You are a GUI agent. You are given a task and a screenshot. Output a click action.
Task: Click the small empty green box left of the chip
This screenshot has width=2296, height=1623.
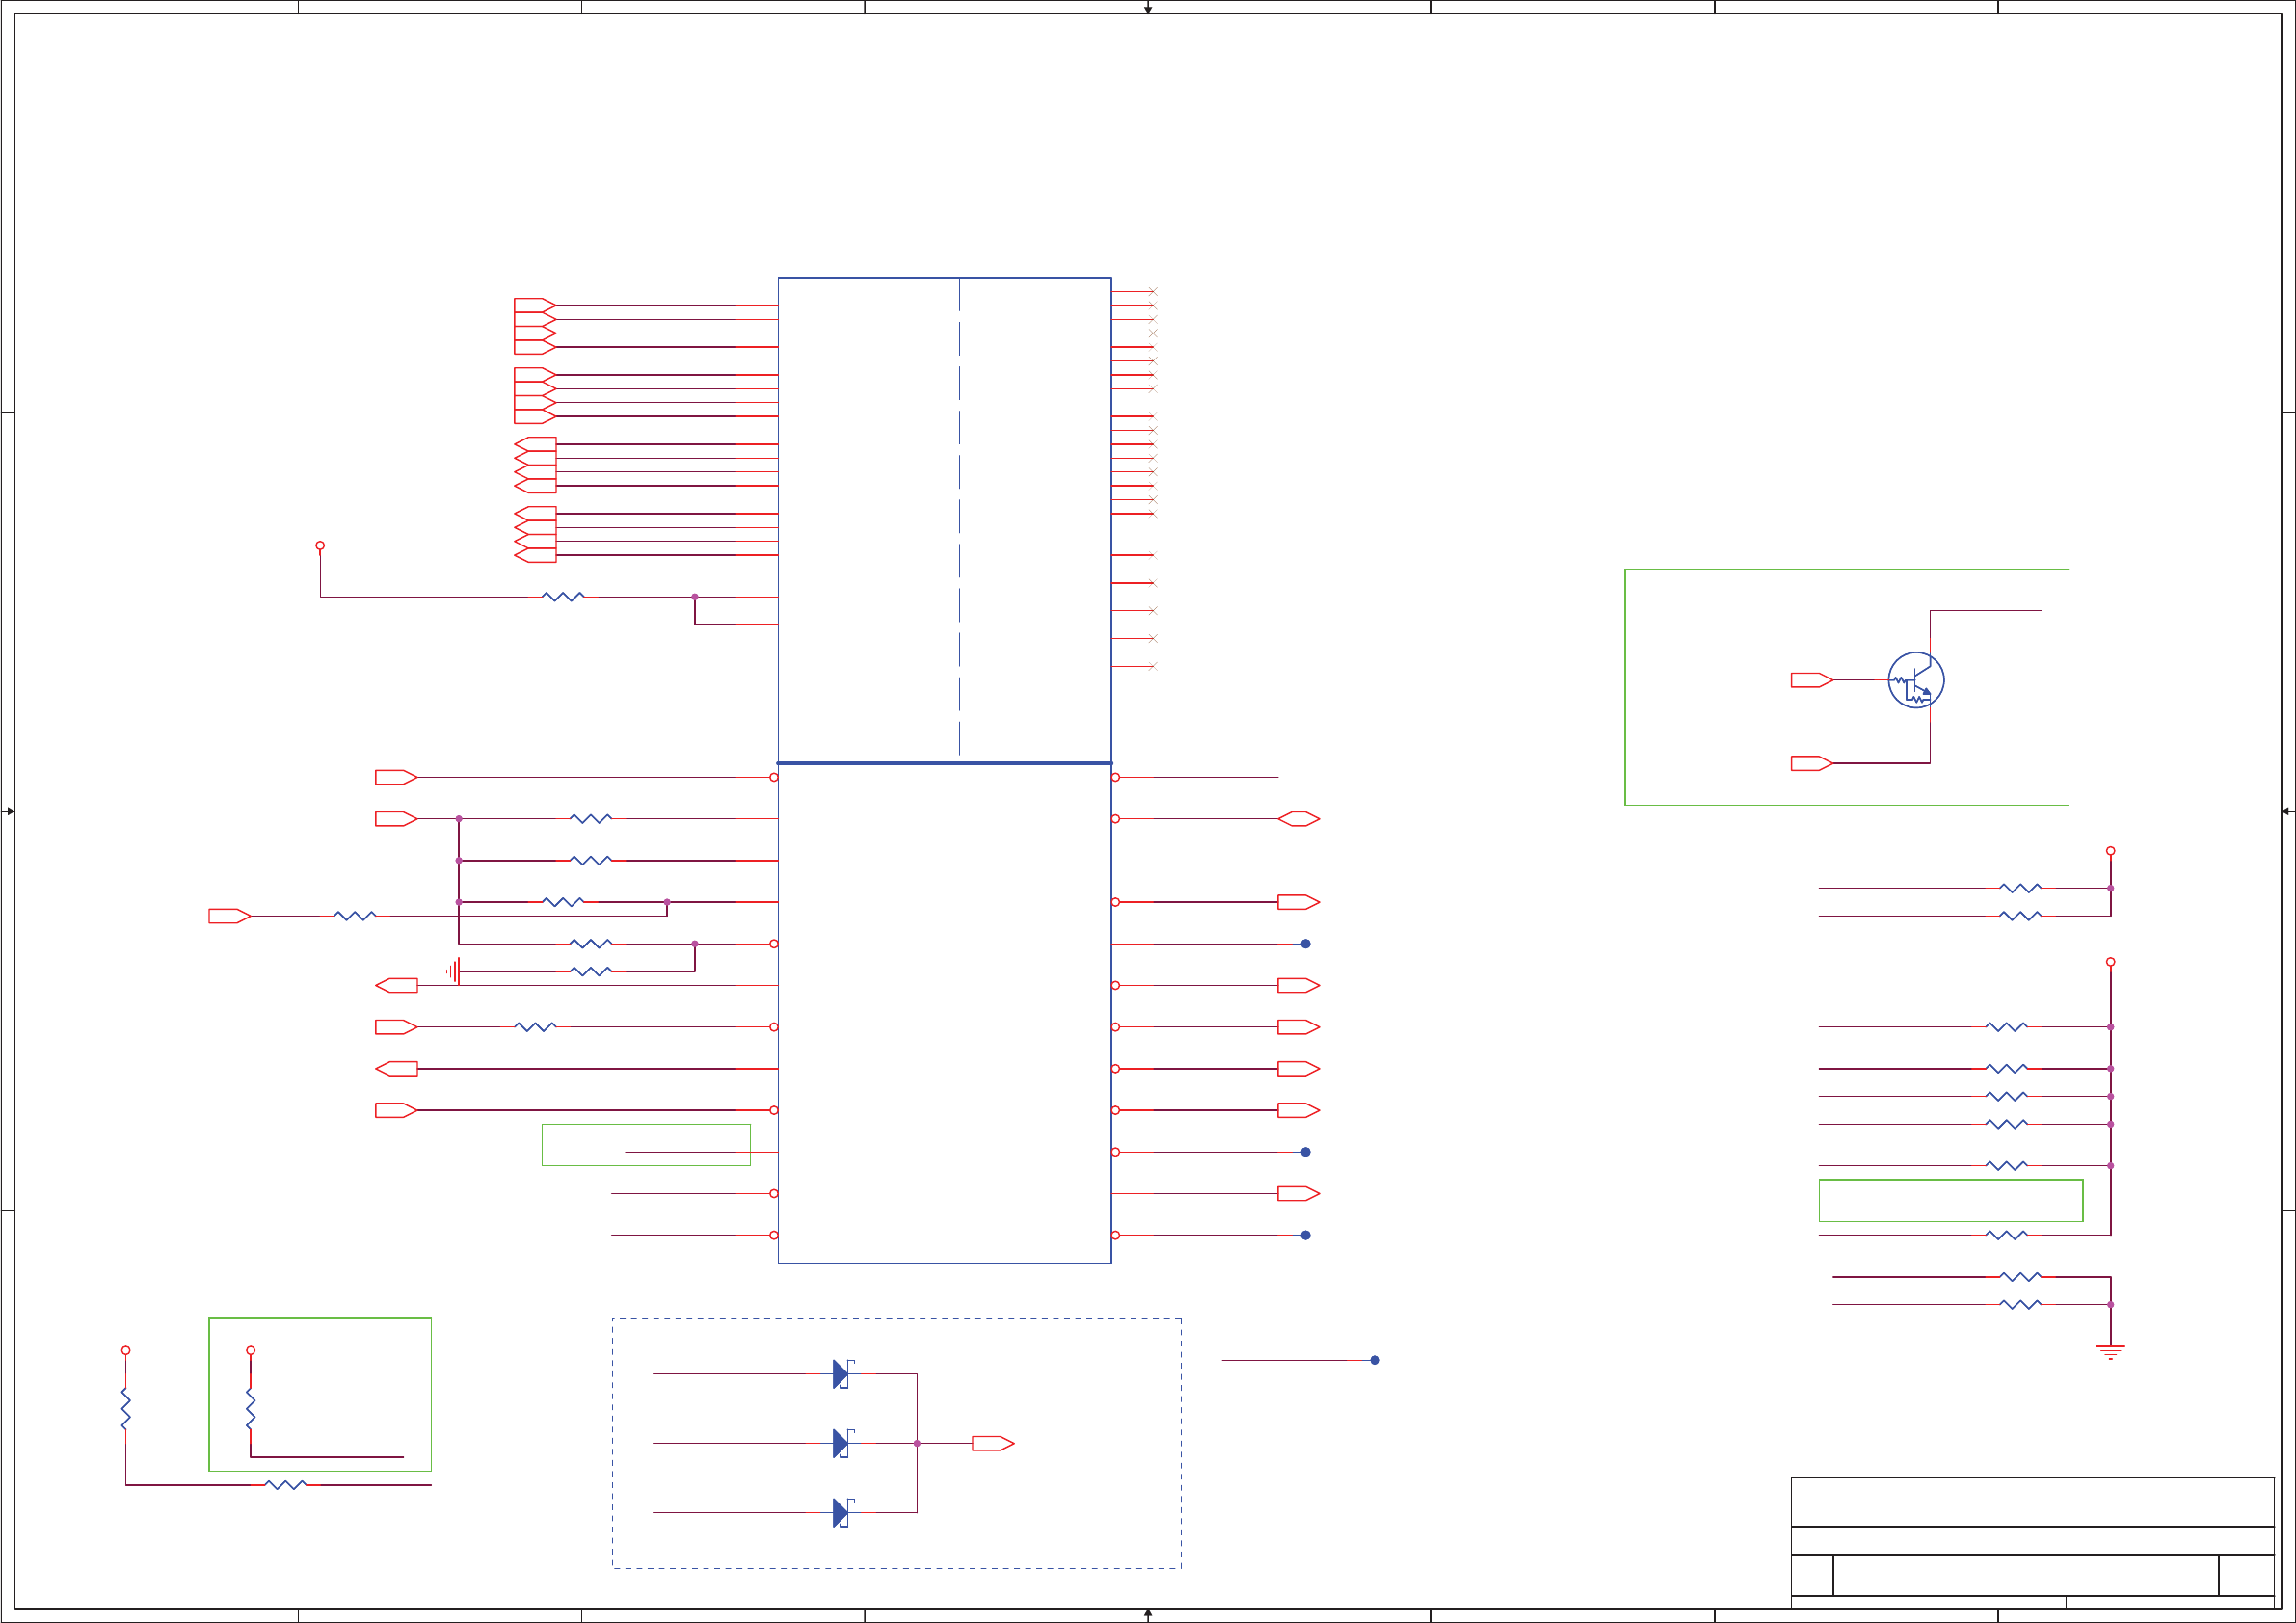click(x=646, y=1144)
